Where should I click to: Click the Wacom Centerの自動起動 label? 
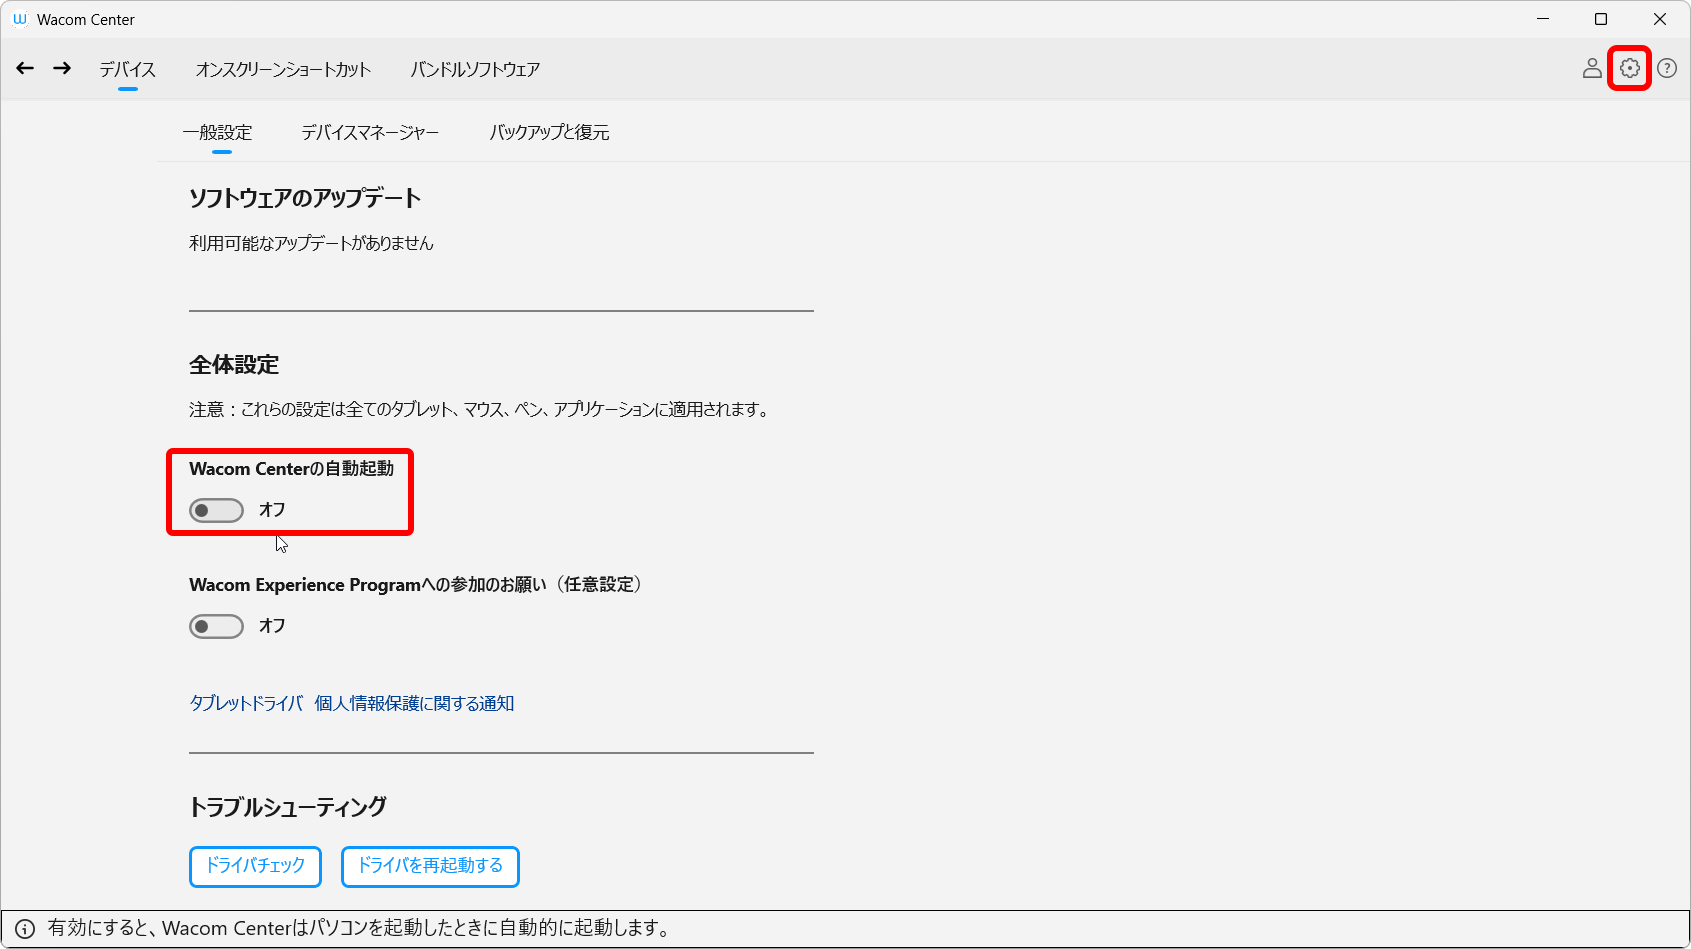pos(291,468)
